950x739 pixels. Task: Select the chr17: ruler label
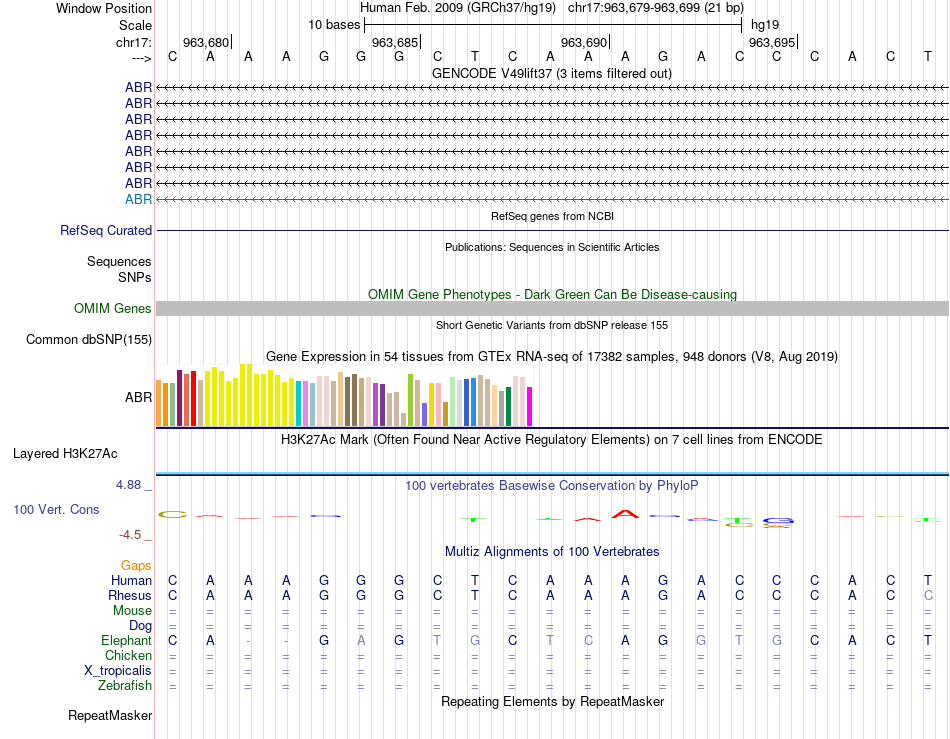(x=134, y=42)
